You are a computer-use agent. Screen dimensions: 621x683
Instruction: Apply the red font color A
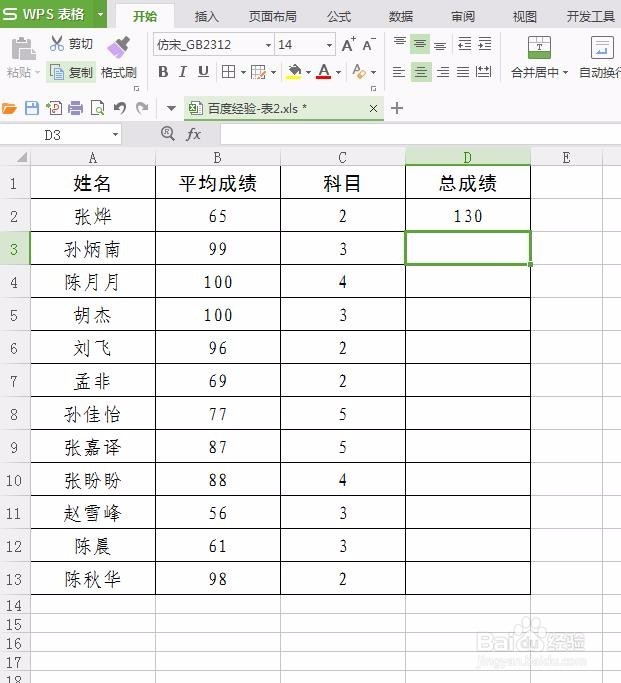pos(324,72)
